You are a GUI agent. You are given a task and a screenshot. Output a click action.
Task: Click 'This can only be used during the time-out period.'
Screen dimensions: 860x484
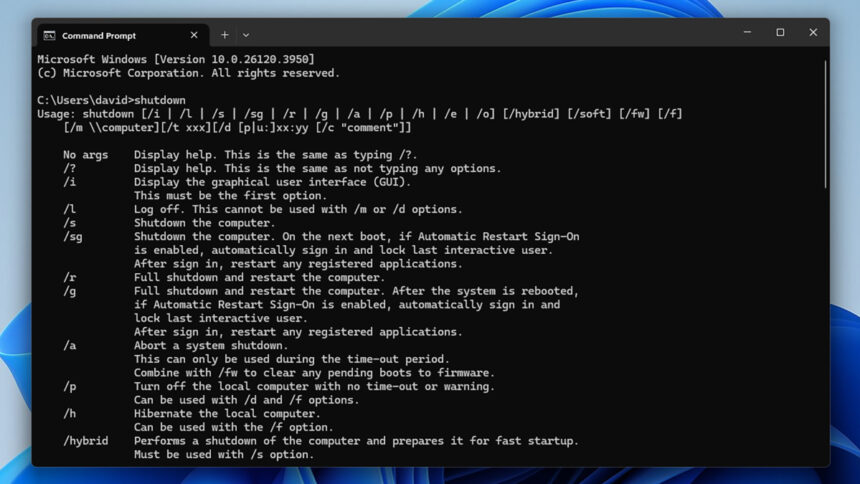point(292,359)
